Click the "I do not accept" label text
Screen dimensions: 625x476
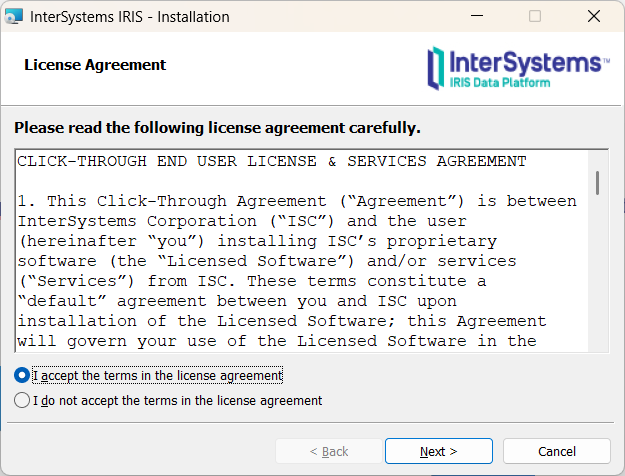pyautogui.click(x=178, y=401)
